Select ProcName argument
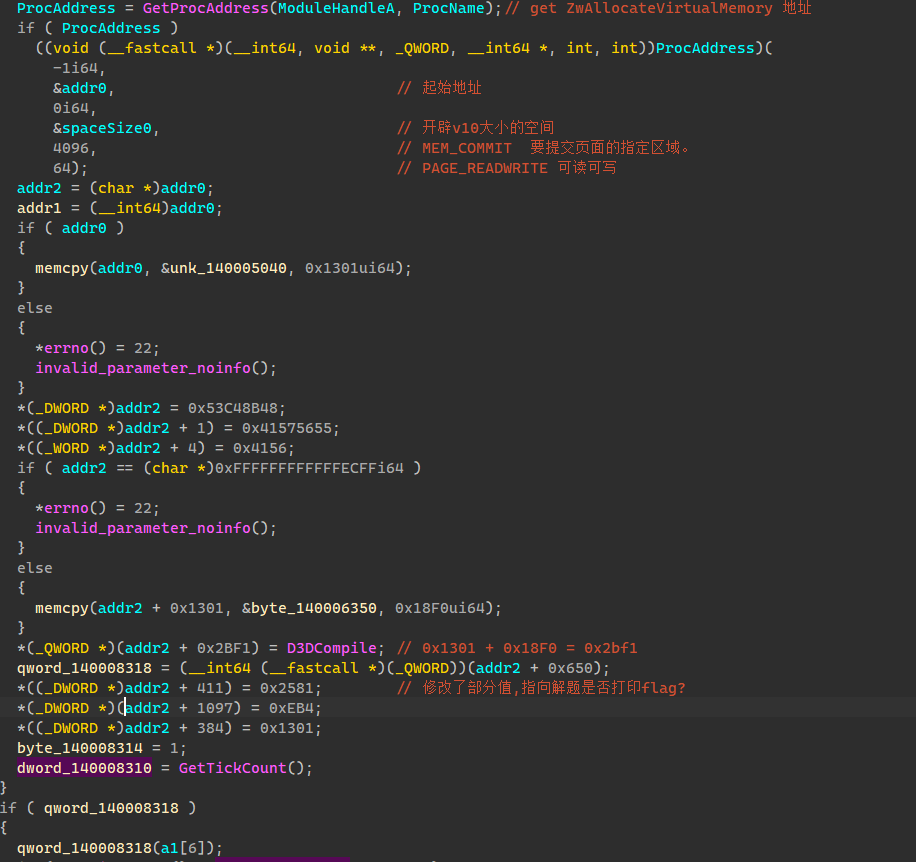Screen dimensions: 916x862 (448, 8)
